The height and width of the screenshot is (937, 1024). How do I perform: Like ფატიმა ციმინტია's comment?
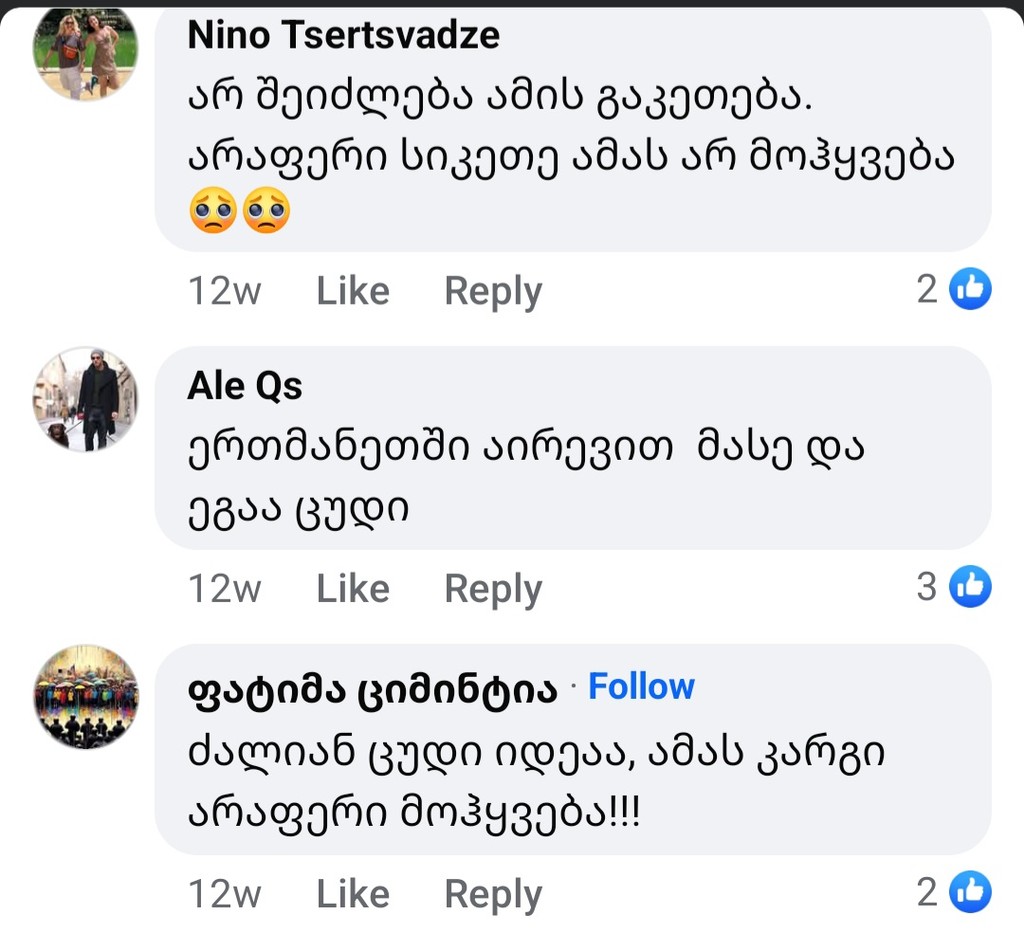352,893
